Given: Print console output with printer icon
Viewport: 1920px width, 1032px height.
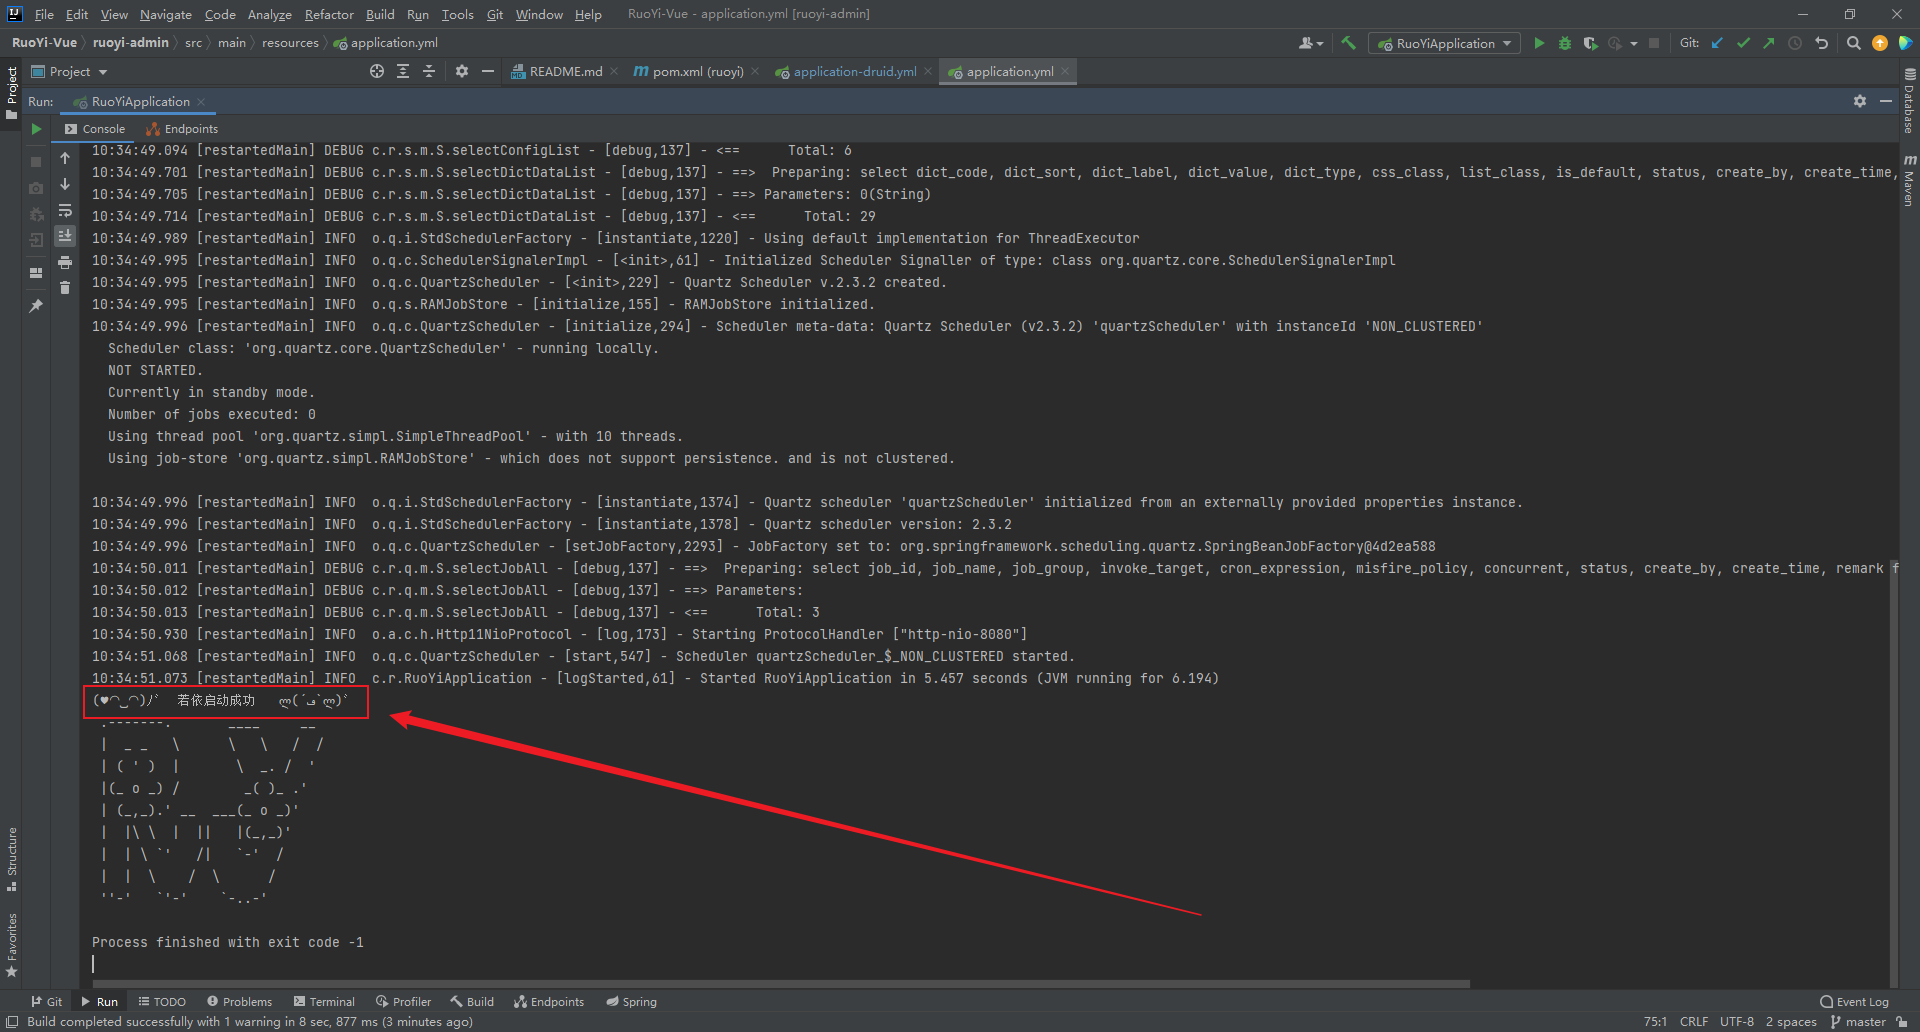Looking at the screenshot, I should (x=65, y=262).
